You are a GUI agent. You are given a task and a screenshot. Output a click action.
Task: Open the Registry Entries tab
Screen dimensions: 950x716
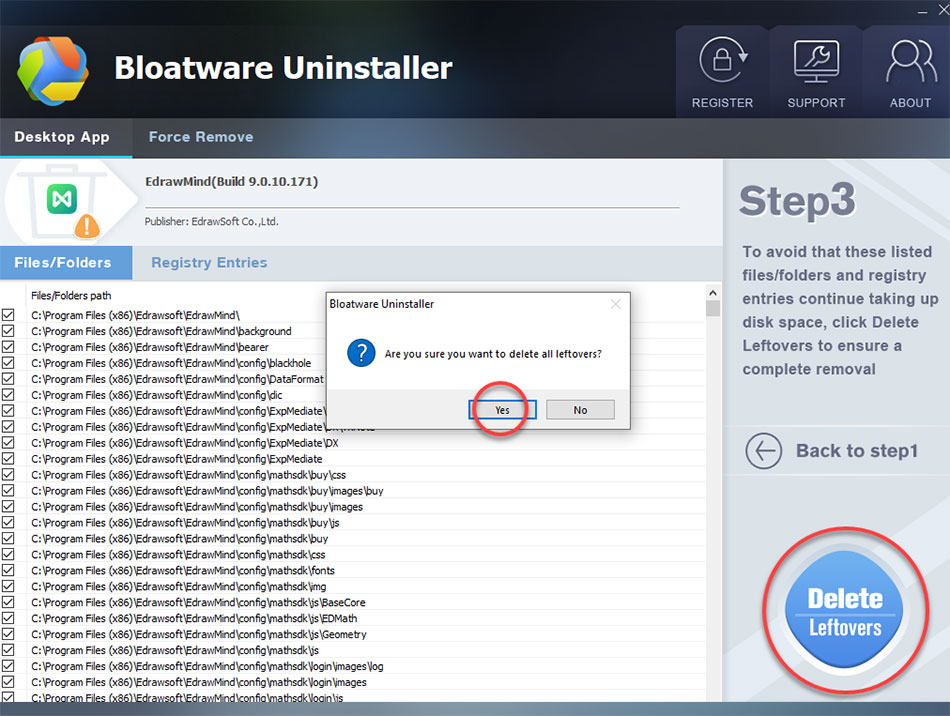click(209, 263)
